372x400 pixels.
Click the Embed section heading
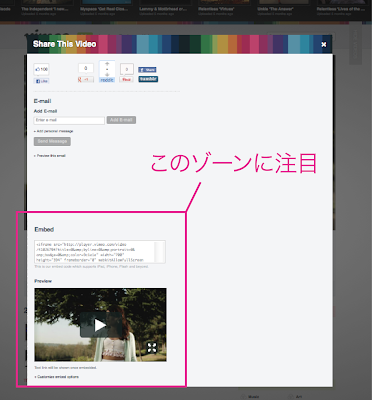coord(44,230)
